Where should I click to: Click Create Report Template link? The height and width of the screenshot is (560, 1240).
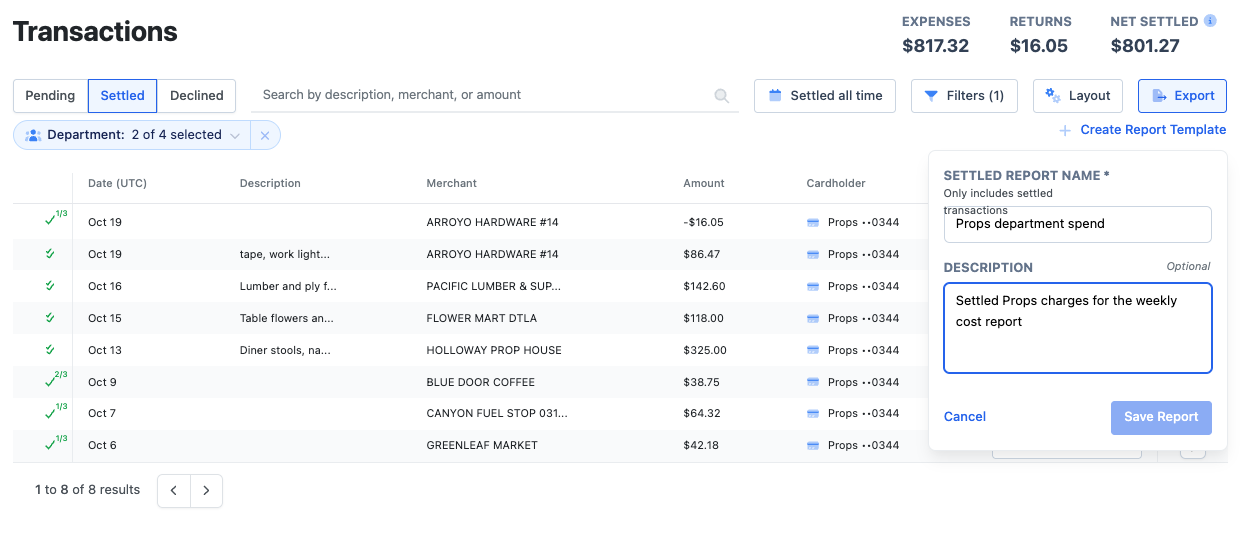(x=1143, y=130)
